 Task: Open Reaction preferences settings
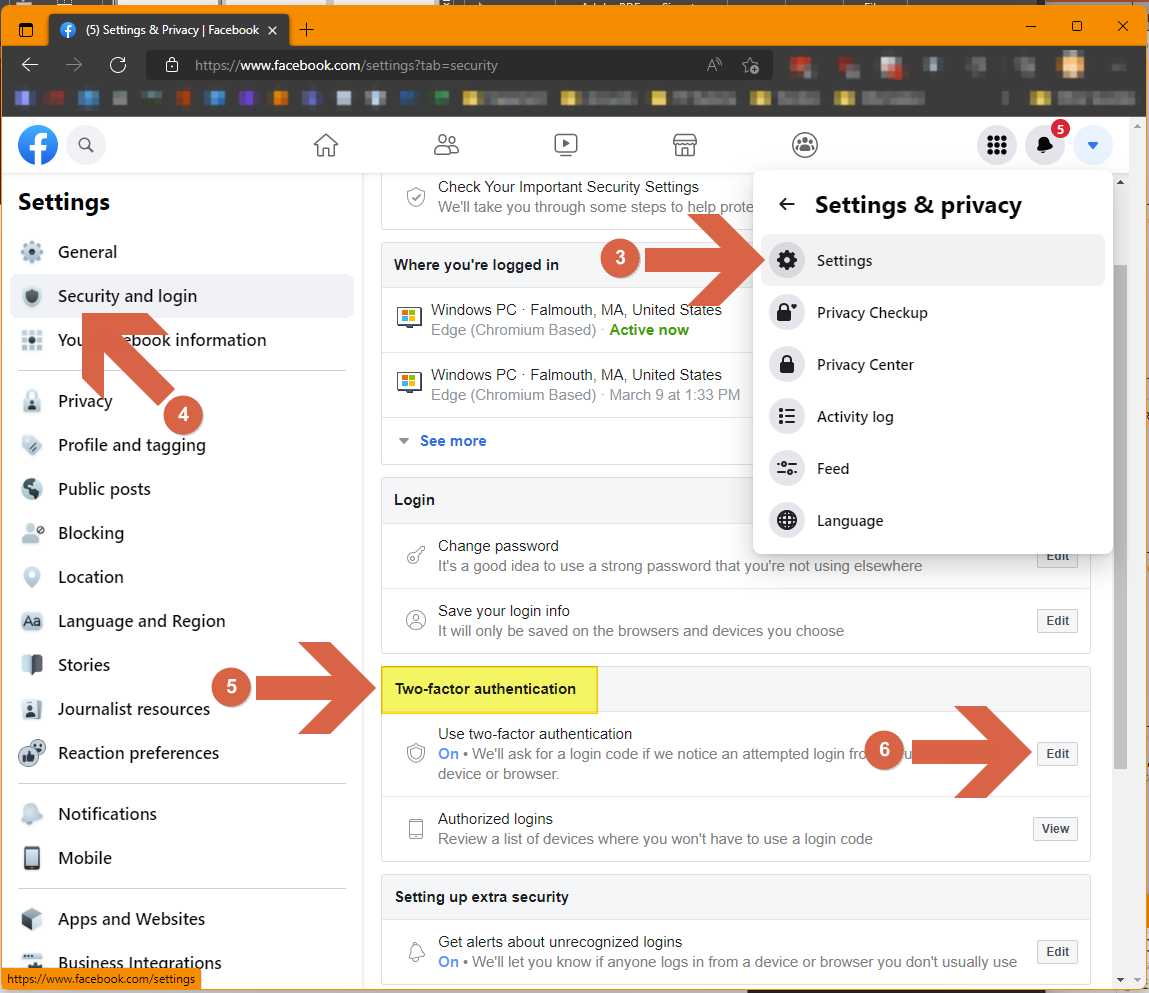(182, 753)
